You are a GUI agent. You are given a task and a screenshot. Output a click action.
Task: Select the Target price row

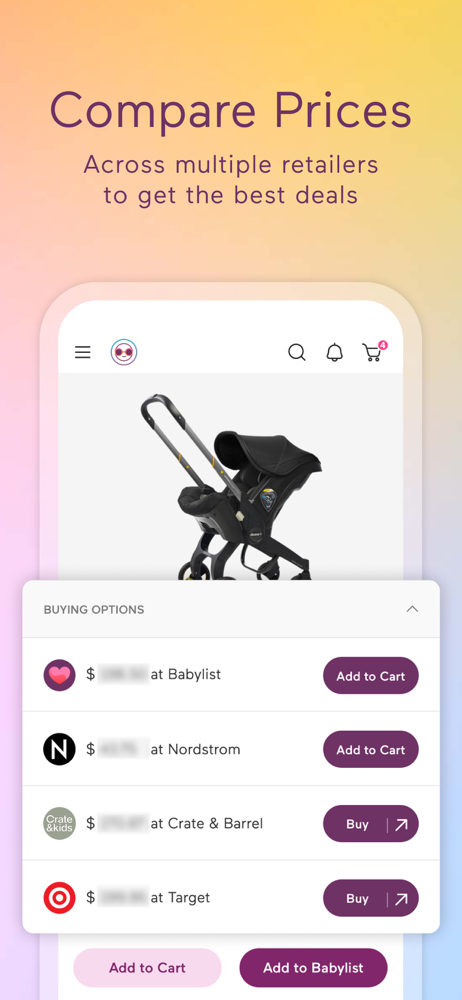click(231, 897)
